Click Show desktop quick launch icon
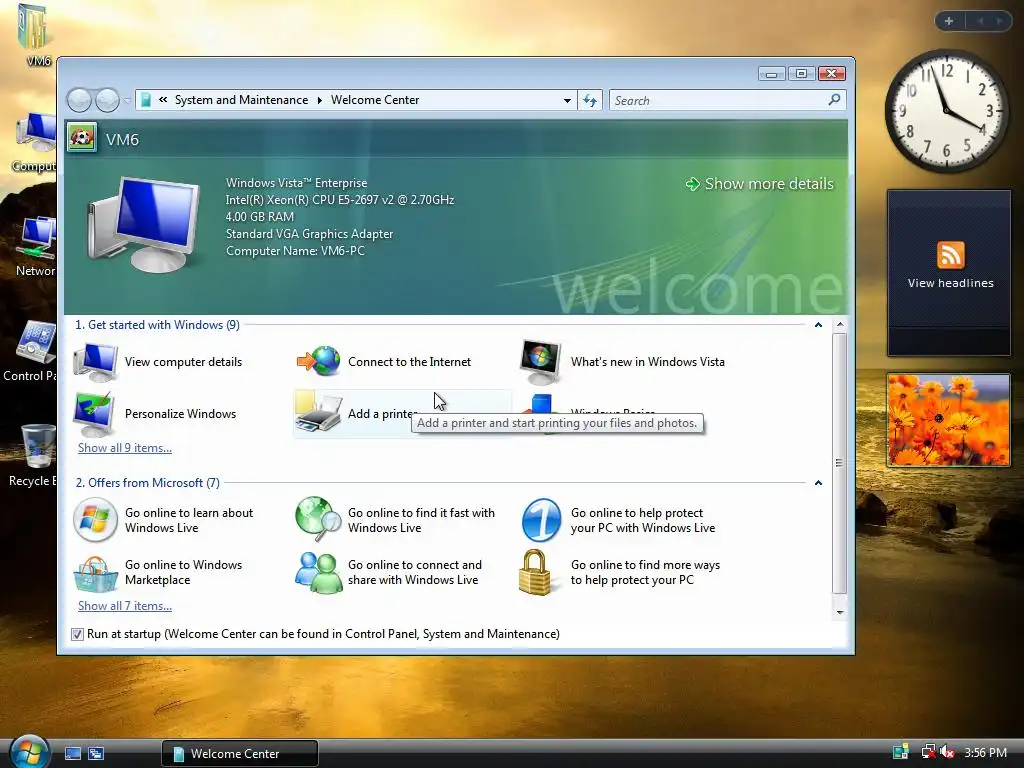The height and width of the screenshot is (768, 1024). tap(72, 754)
